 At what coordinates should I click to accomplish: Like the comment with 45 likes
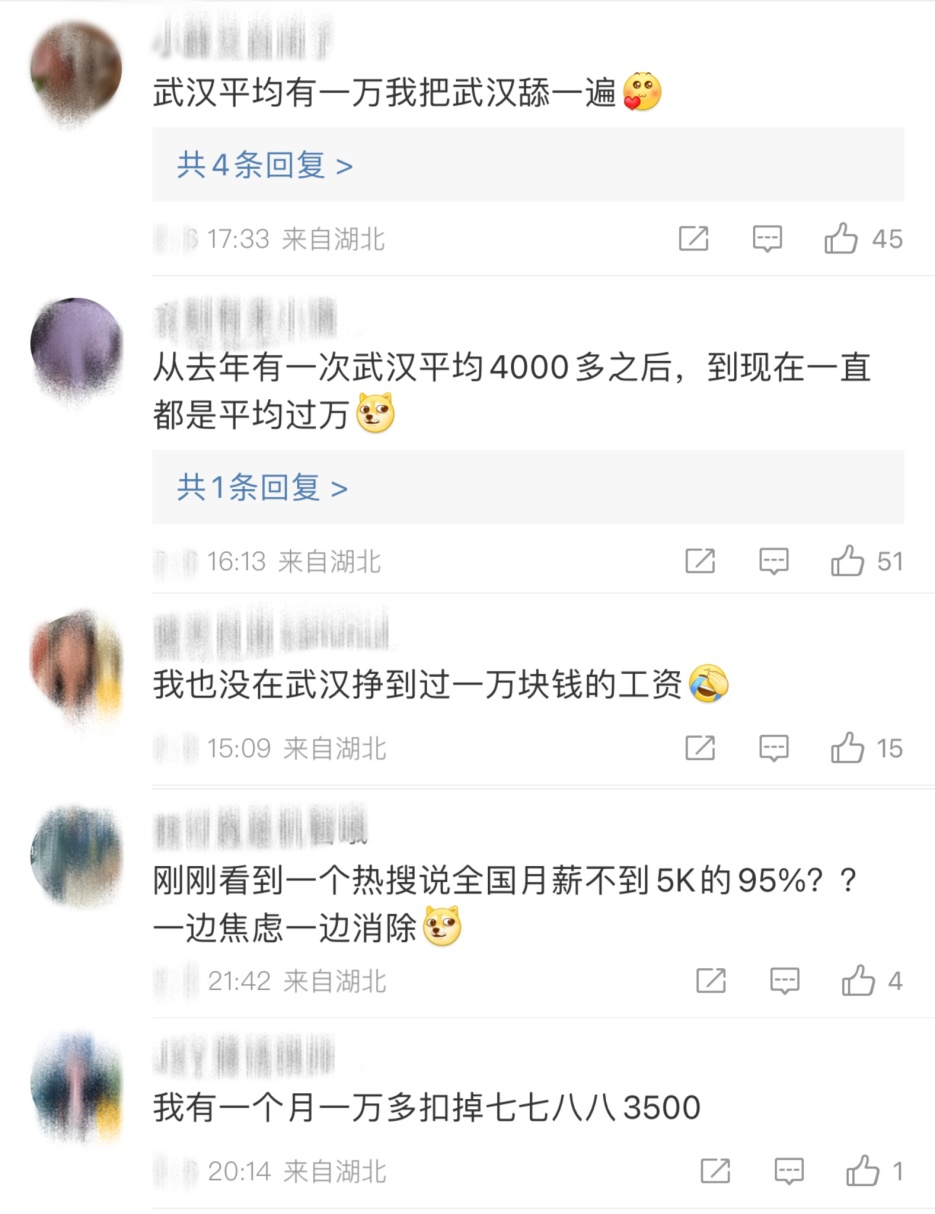point(841,238)
